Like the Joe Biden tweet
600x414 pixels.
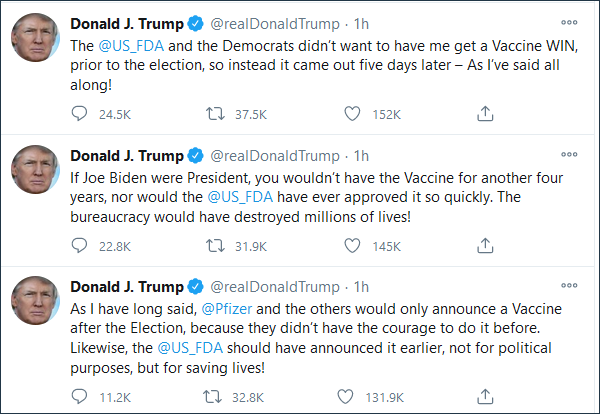point(351,244)
